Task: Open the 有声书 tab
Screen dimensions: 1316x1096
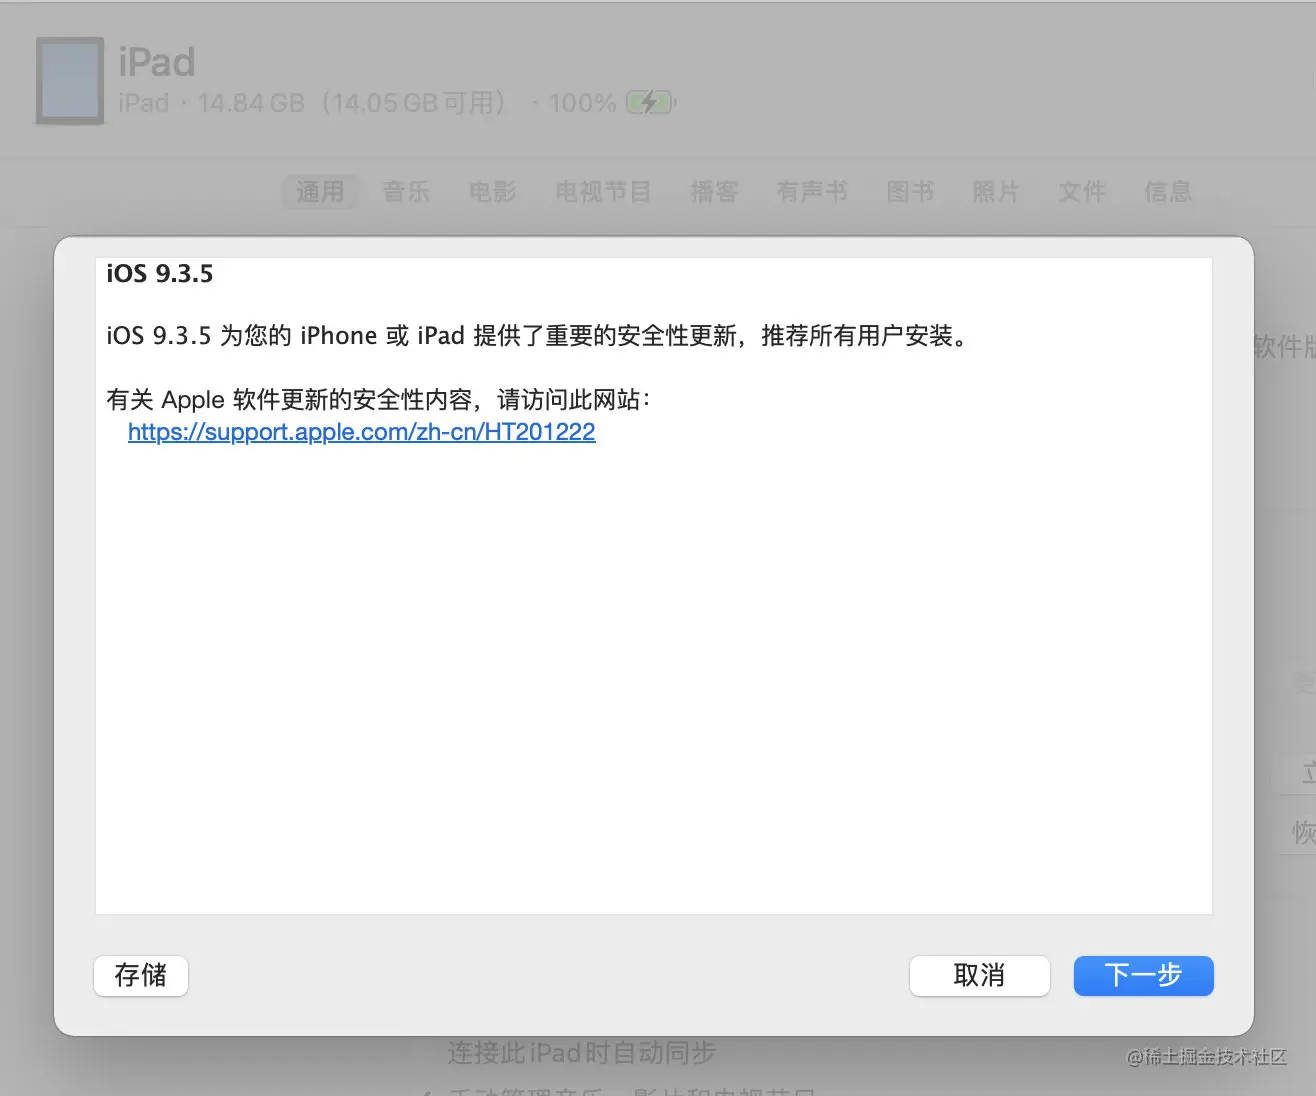Action: tap(812, 191)
